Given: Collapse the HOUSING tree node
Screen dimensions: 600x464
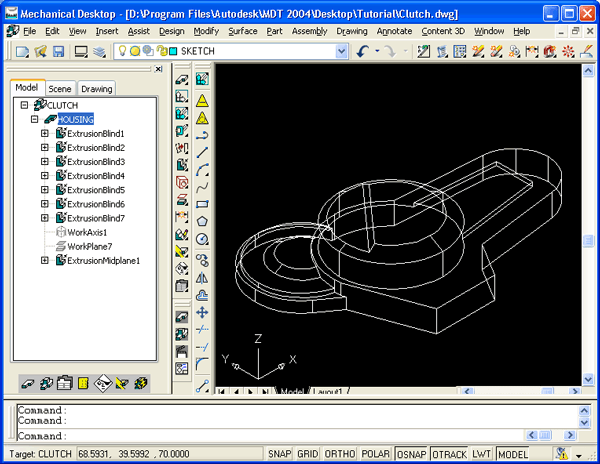Looking at the screenshot, I should coord(34,119).
